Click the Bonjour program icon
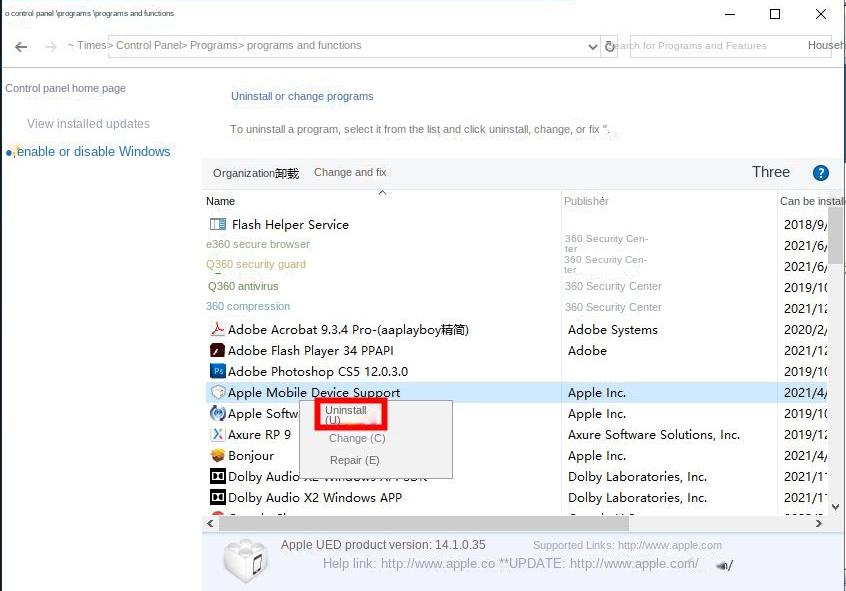 (217, 455)
